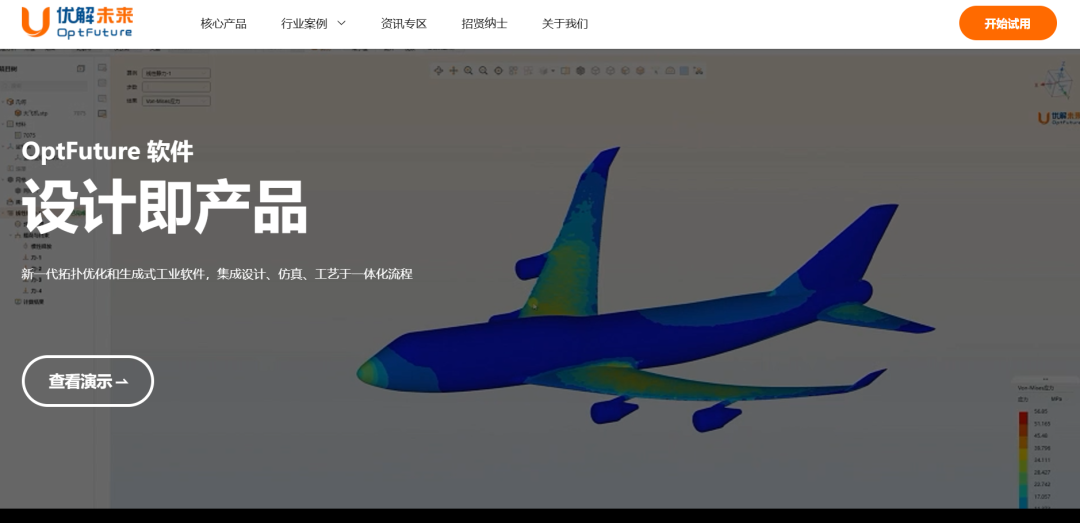Open the 行业案例 menu item
The image size is (1080, 523).
(304, 24)
